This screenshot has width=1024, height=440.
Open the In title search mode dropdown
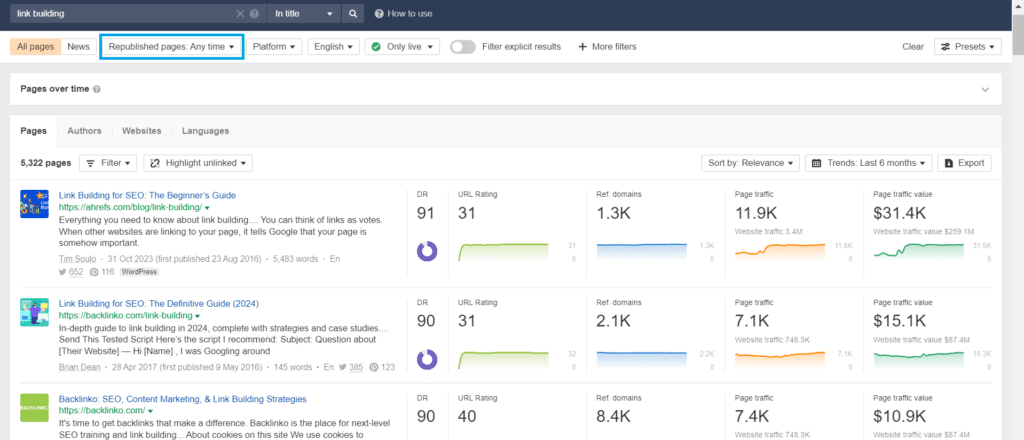[304, 14]
